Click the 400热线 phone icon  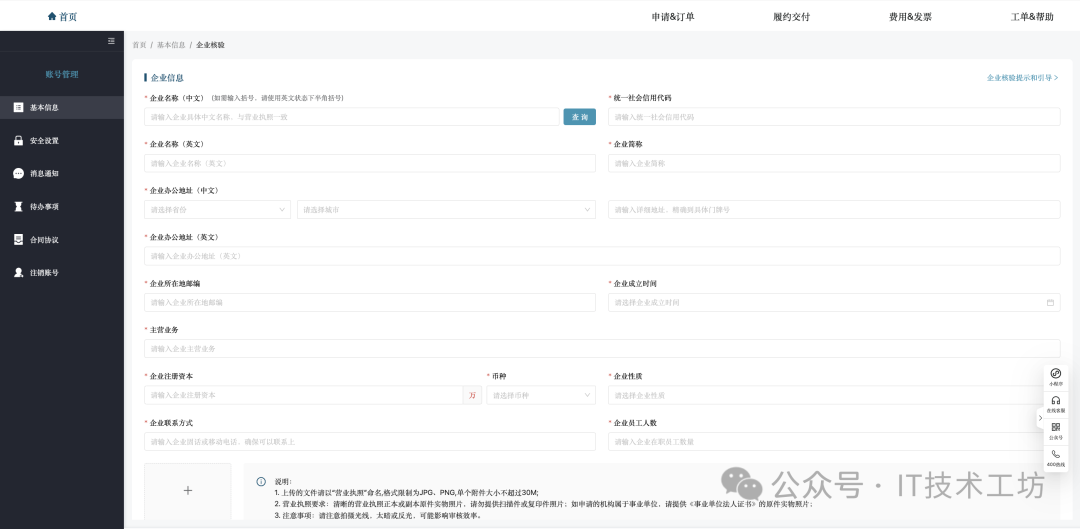coord(1056,454)
